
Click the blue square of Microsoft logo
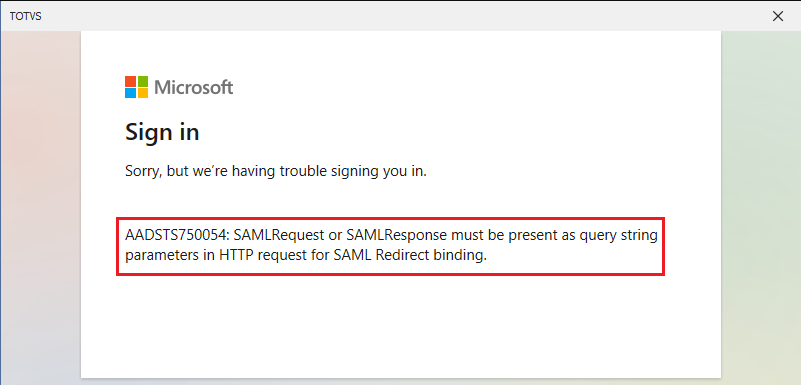click(130, 93)
